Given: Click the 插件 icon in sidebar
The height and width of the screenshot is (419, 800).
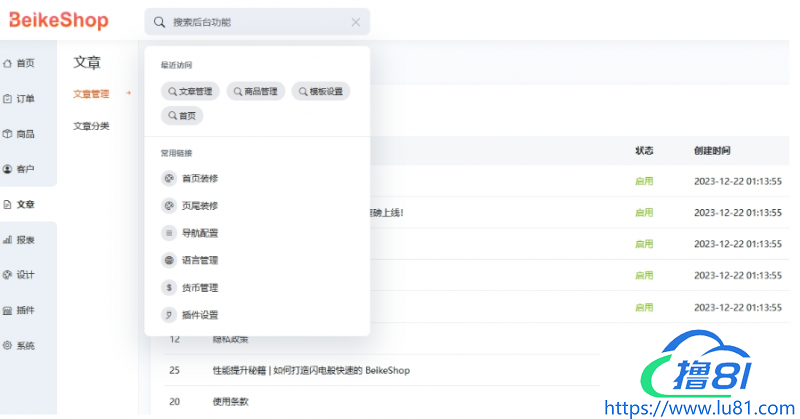Looking at the screenshot, I should (x=8, y=310).
